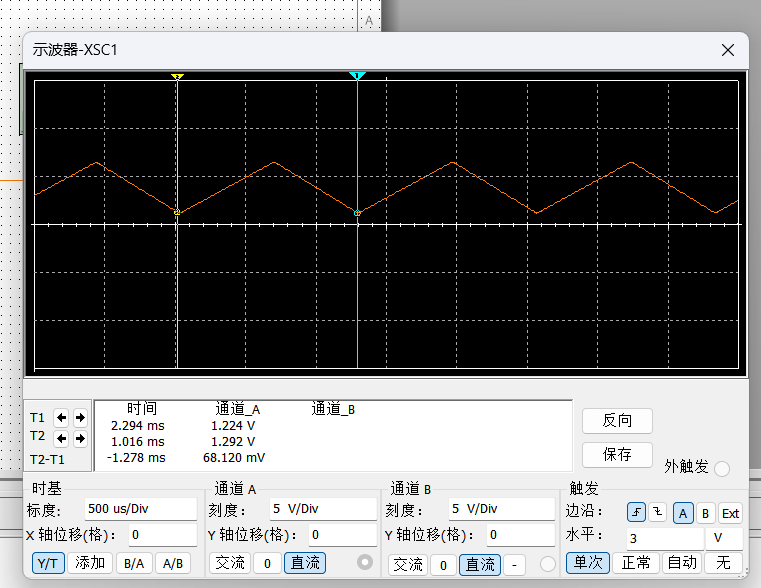Set 通道 A coupling to 交流
Viewport: 761px width, 588px height.
[230, 563]
